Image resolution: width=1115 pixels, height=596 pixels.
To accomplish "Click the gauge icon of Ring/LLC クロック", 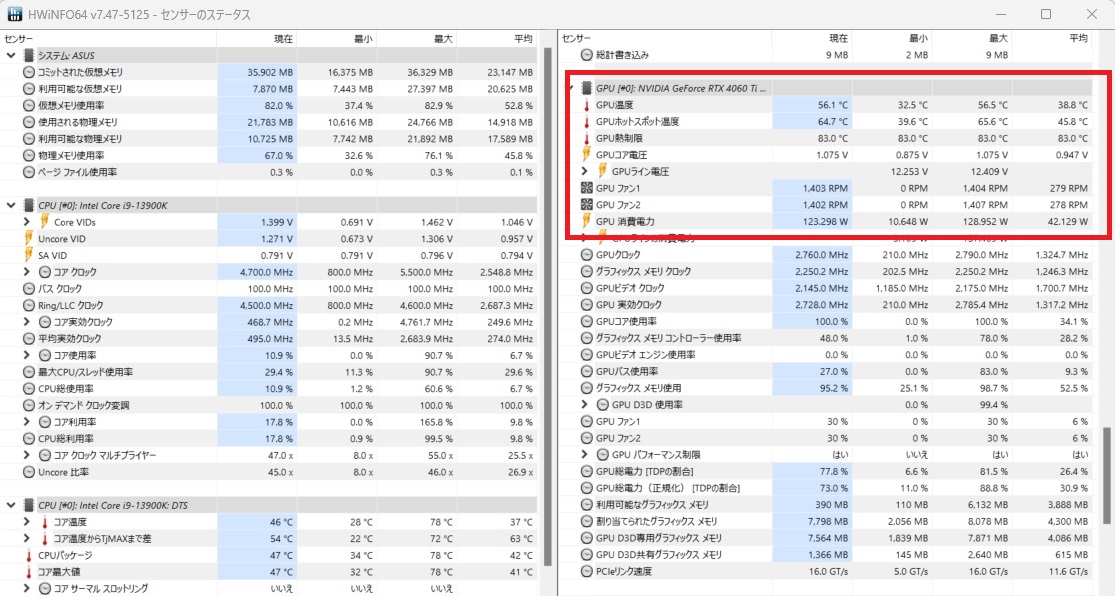I will [x=28, y=305].
